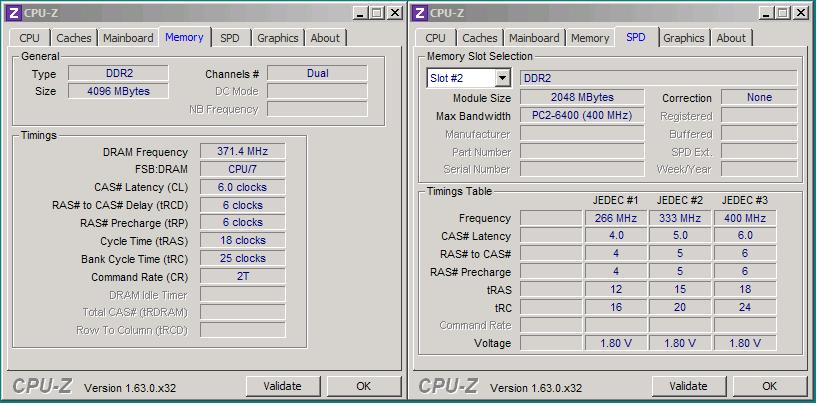The image size is (818, 405).
Task: Close the right CPU-Z window
Action: [x=801, y=13]
